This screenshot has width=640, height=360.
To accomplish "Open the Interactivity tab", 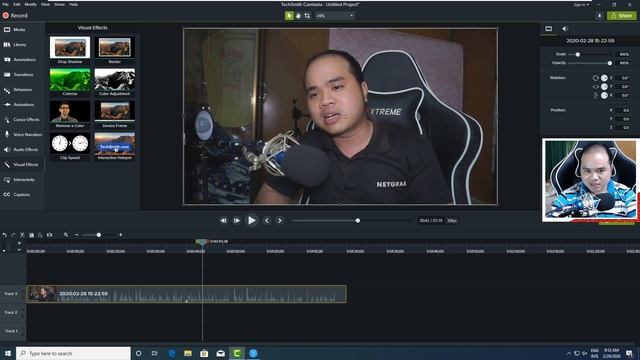I will [x=22, y=180].
